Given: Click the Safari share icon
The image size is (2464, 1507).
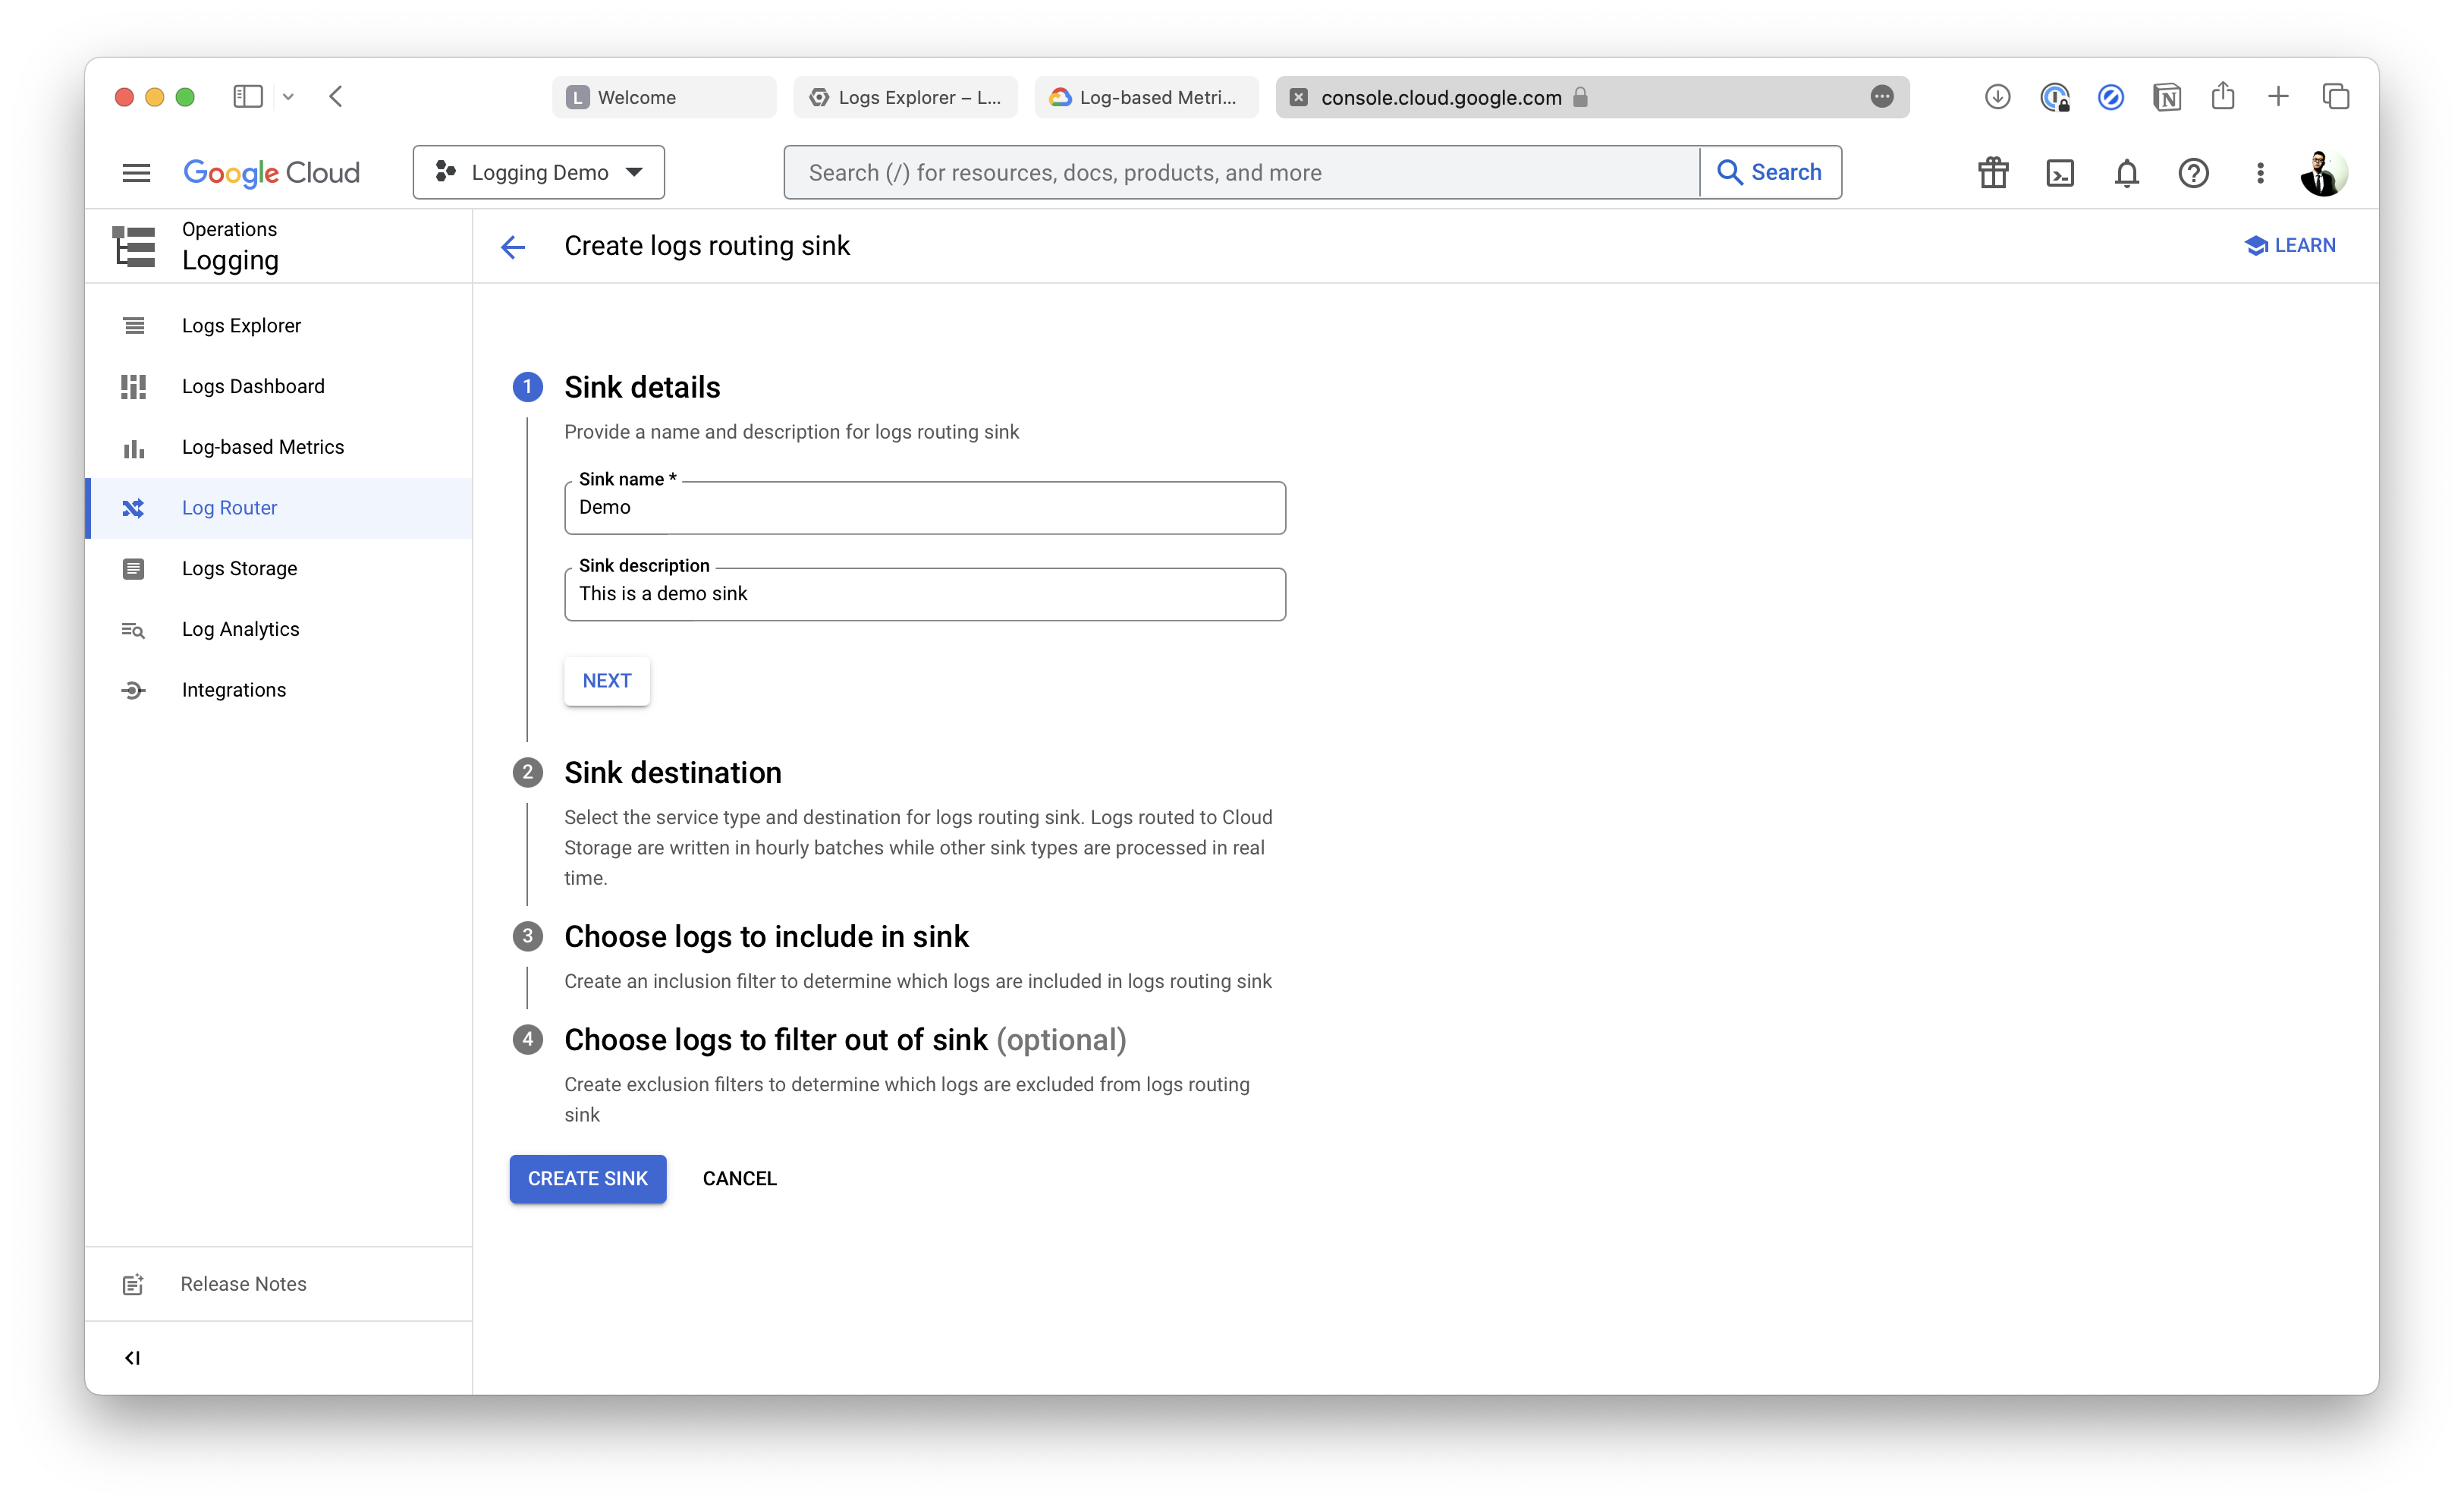Looking at the screenshot, I should (2222, 97).
